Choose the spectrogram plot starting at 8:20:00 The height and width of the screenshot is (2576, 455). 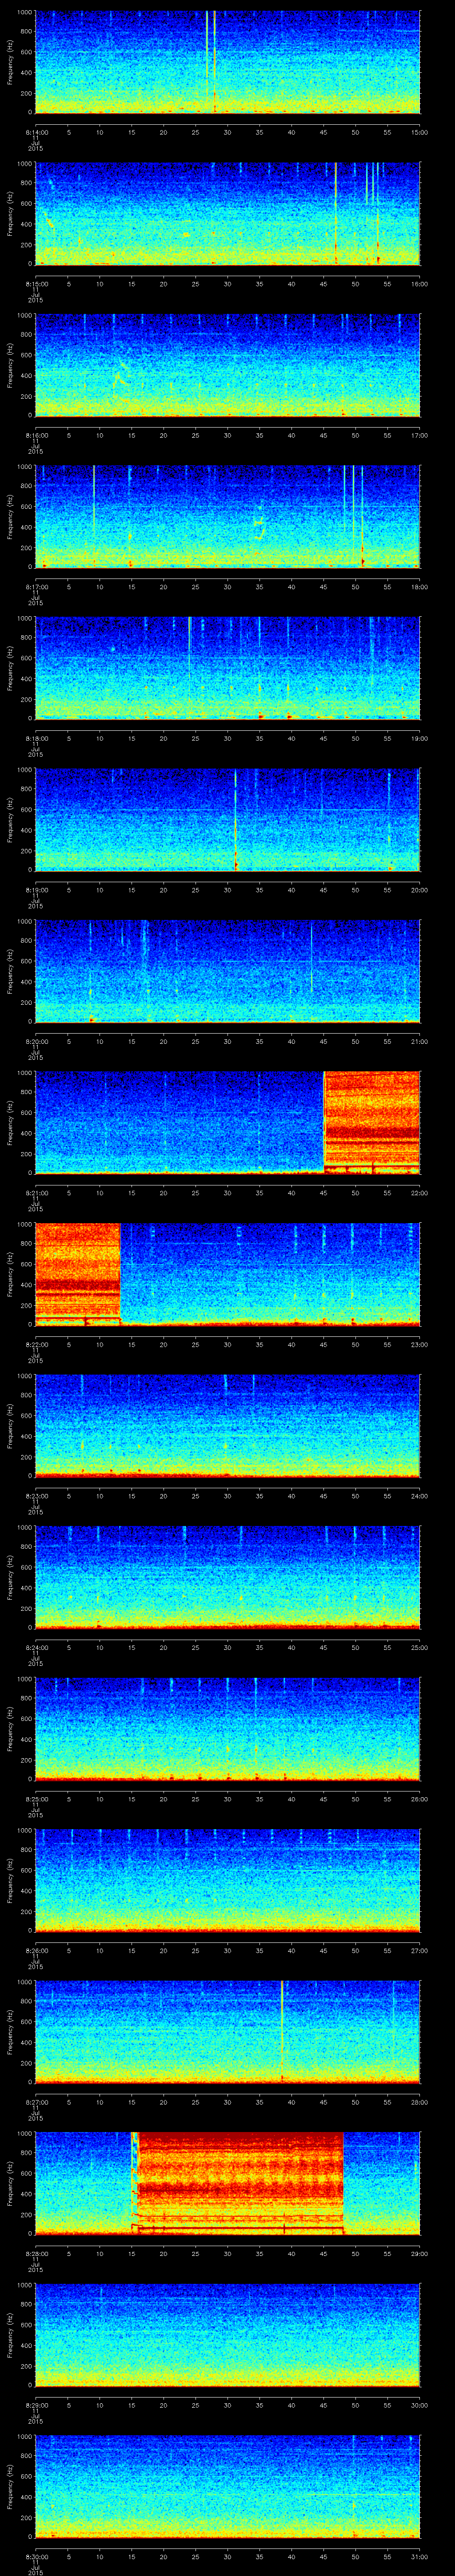pos(228,971)
